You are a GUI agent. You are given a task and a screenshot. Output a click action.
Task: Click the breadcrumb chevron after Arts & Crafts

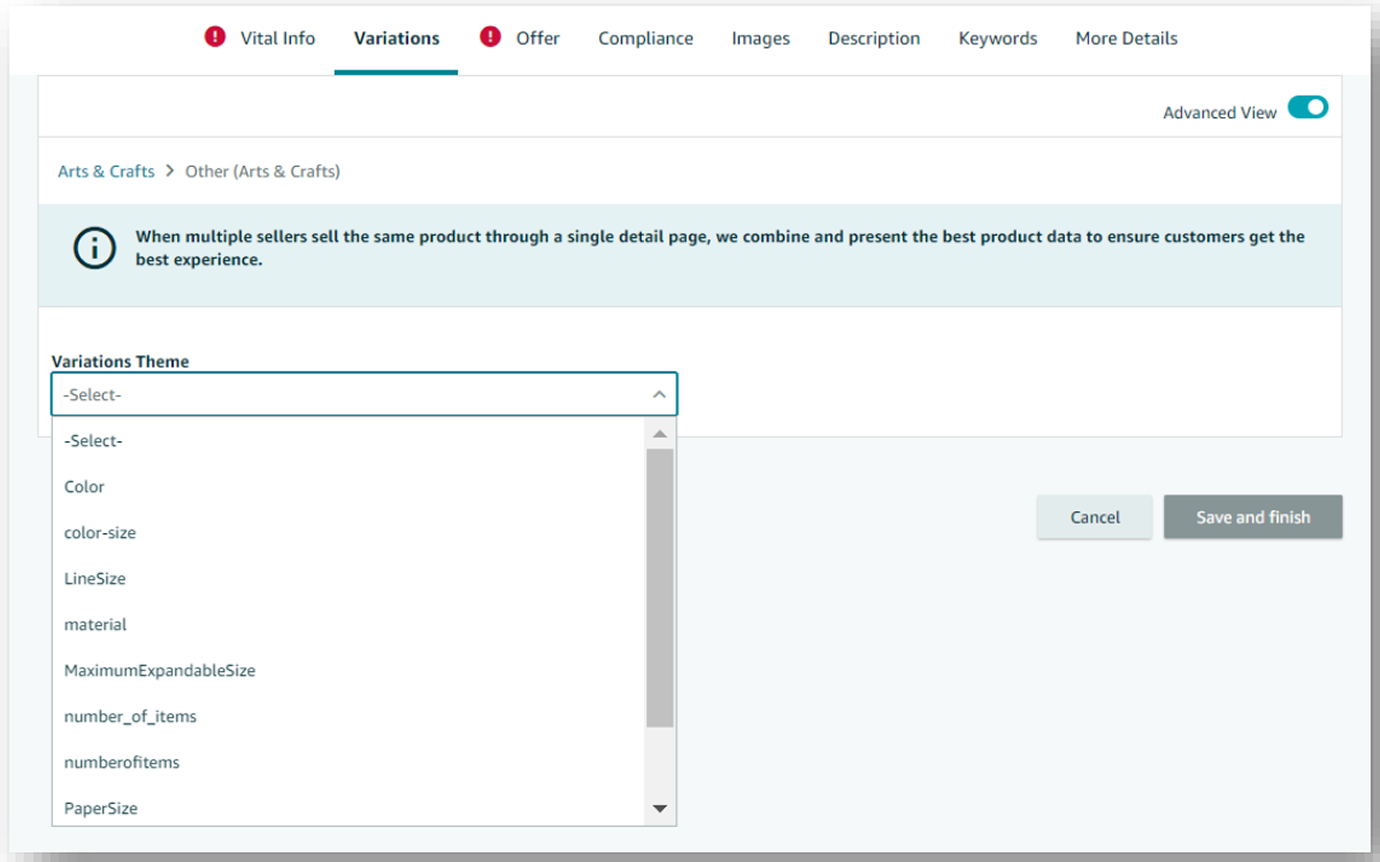(170, 171)
